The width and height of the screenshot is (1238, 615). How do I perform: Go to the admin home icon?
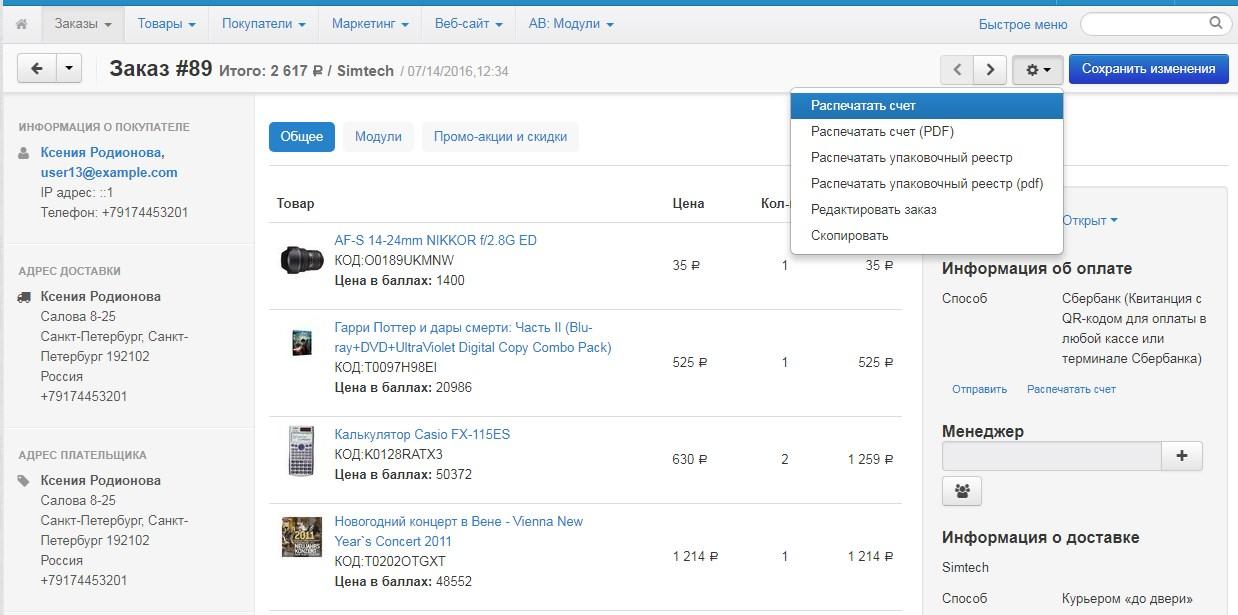21,23
